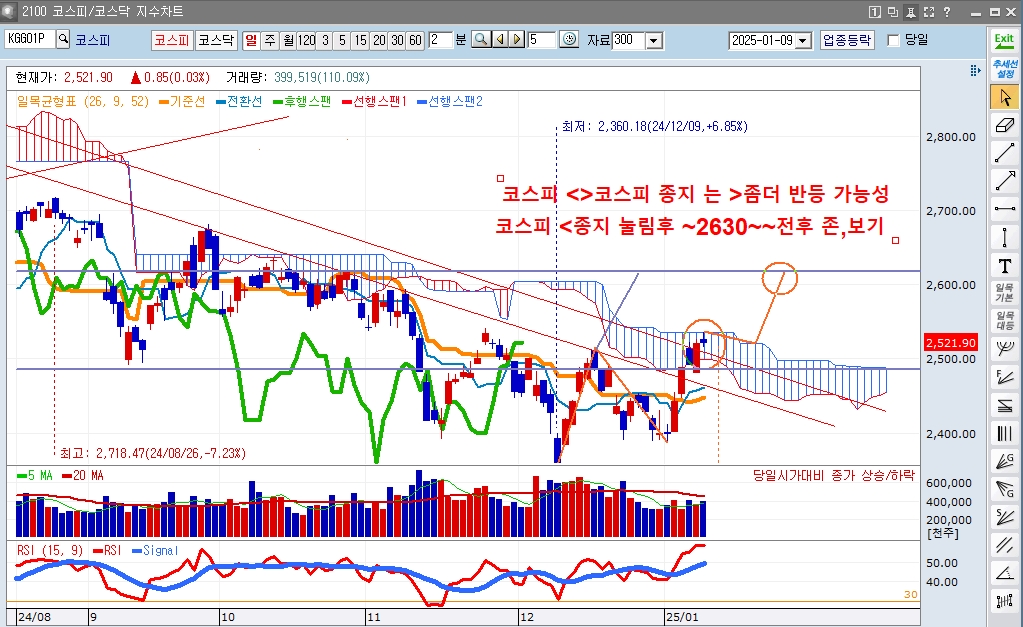Select the 주 weekly period toggle
Image resolution: width=1023 pixels, height=627 pixels.
(x=270, y=40)
